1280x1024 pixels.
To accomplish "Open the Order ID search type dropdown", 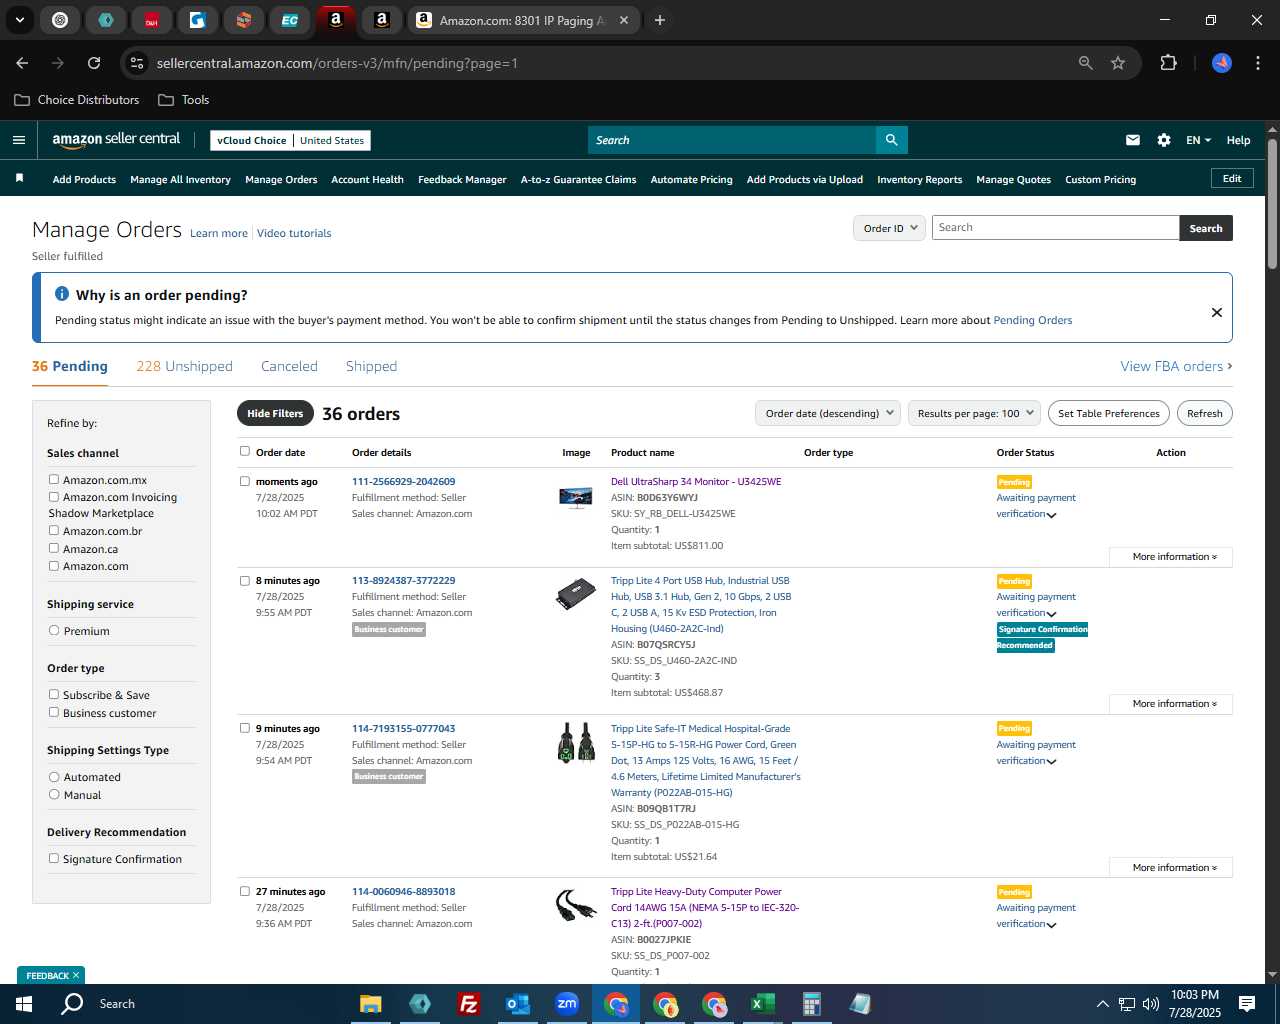I will (x=889, y=228).
